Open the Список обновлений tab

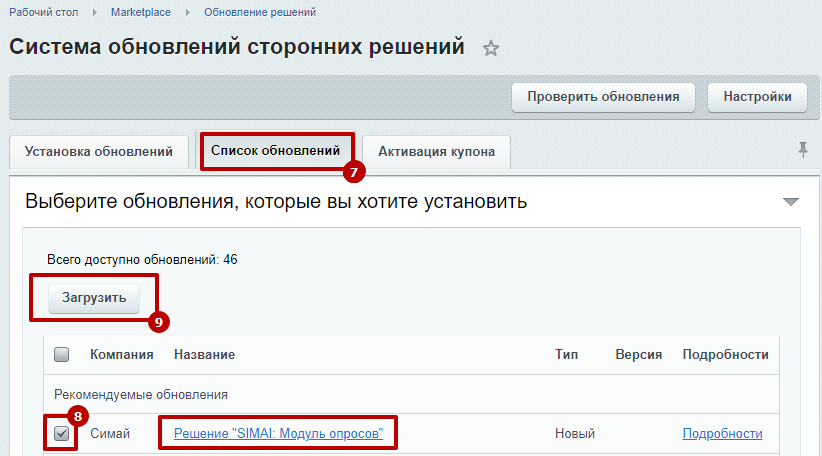[x=275, y=151]
